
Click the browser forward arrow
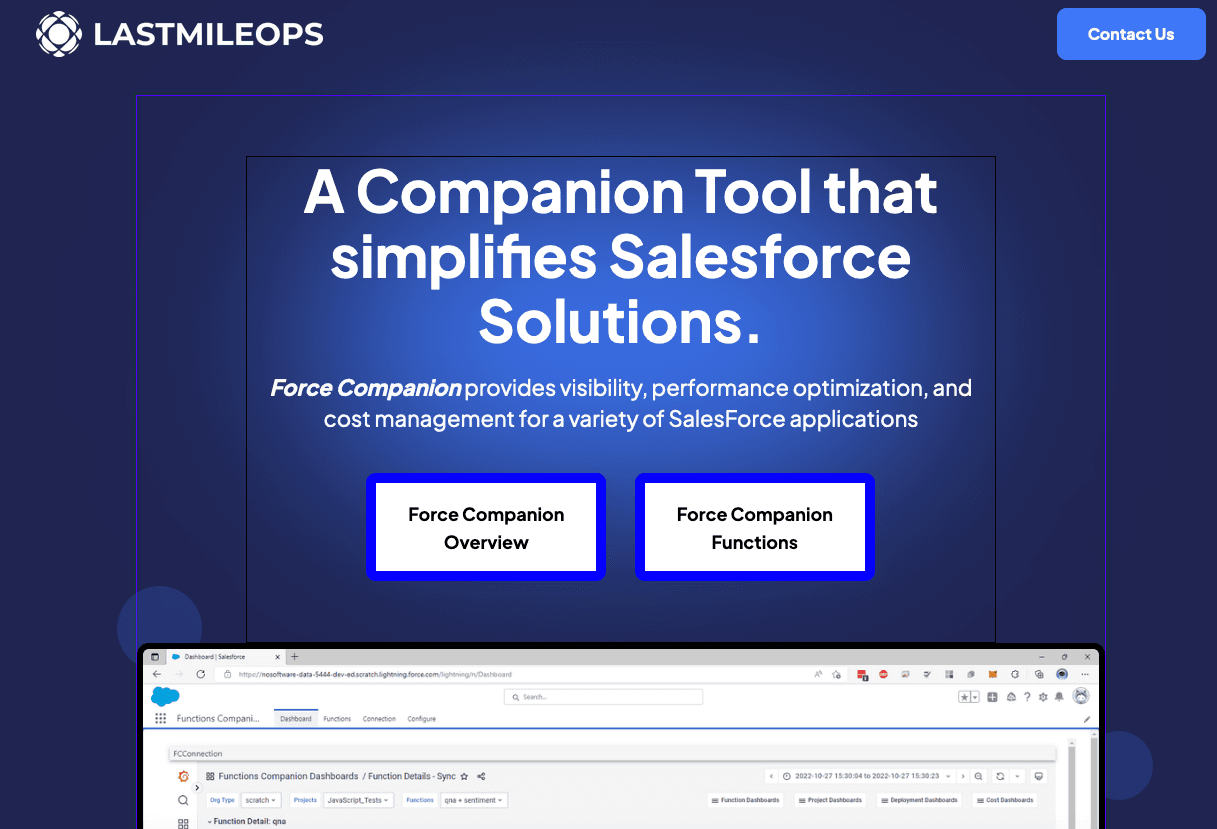point(179,674)
